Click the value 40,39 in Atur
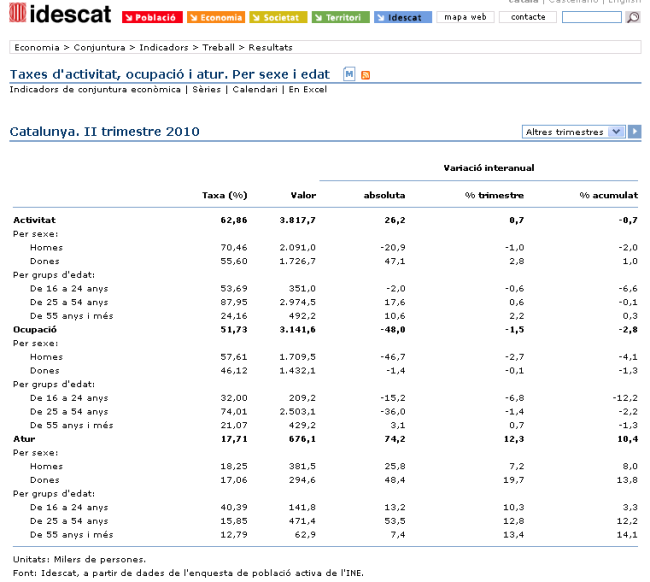Viewport: 650px width, 582px height. point(234,507)
